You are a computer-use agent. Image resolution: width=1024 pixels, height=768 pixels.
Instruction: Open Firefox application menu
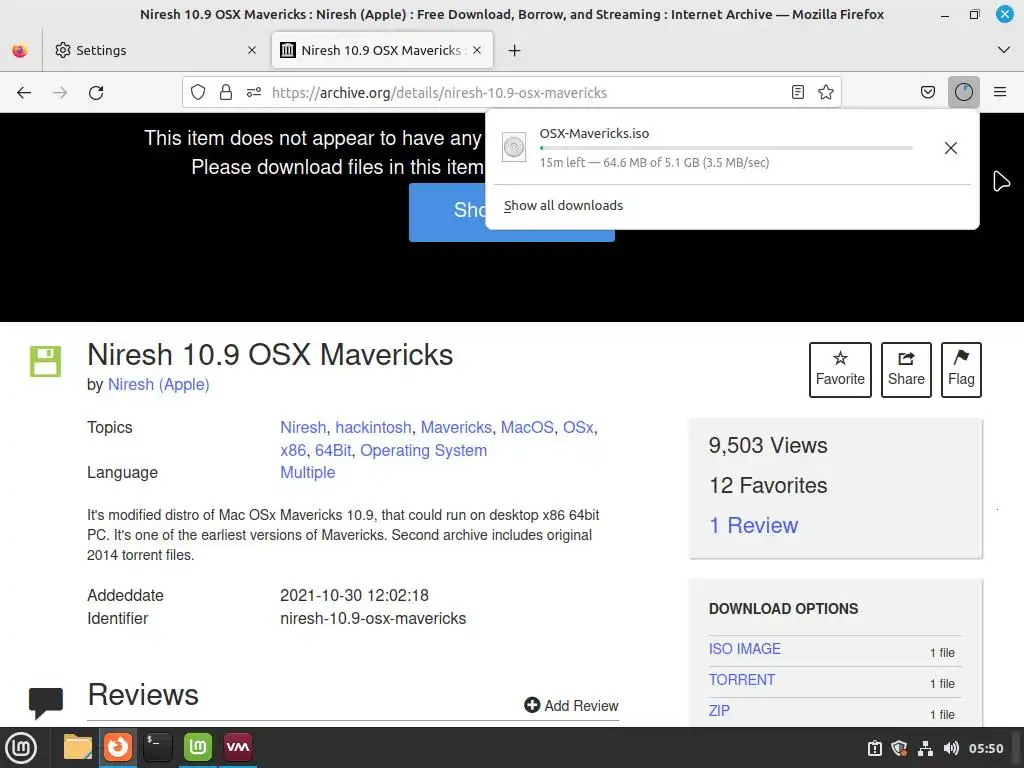pyautogui.click(x=1000, y=92)
